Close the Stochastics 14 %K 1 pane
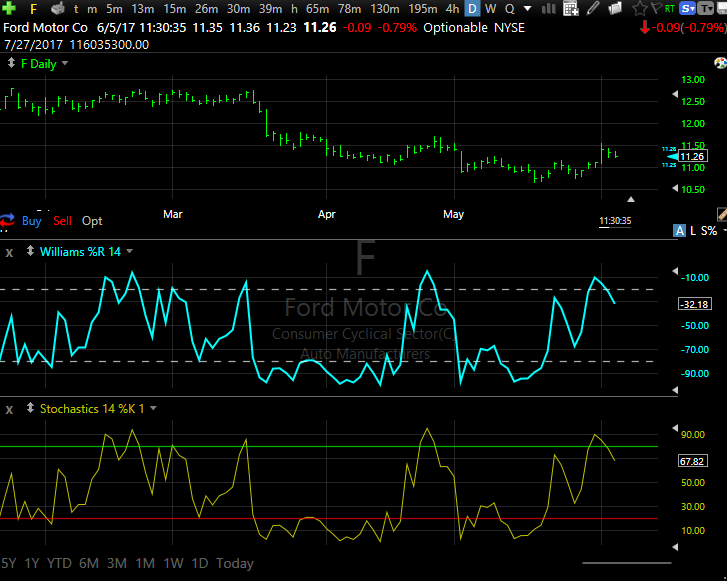Image resolution: width=727 pixels, height=581 pixels. click(9, 410)
